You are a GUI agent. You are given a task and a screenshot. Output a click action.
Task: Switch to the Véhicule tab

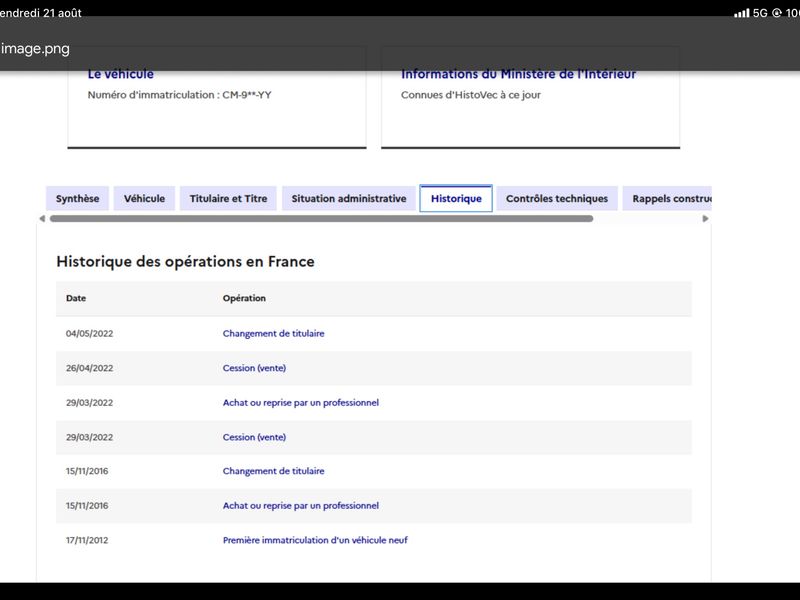pos(144,198)
